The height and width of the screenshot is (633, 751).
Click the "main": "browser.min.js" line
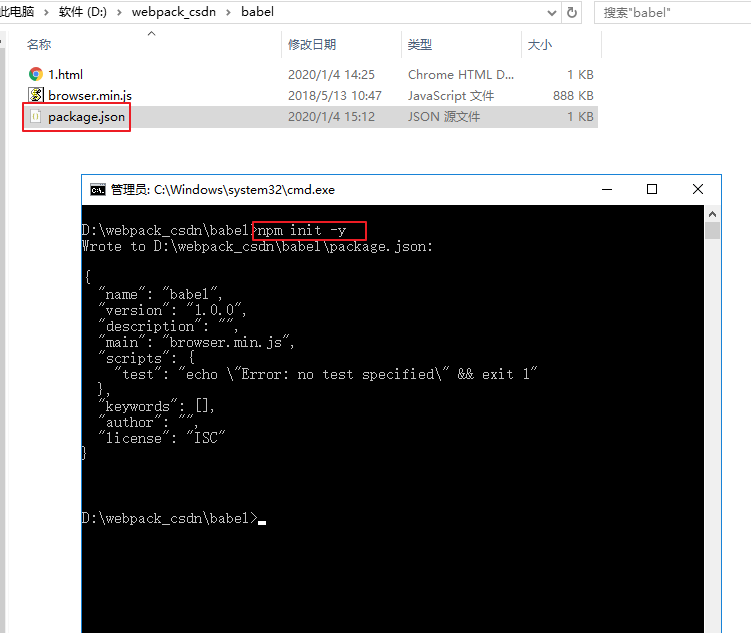tap(196, 342)
